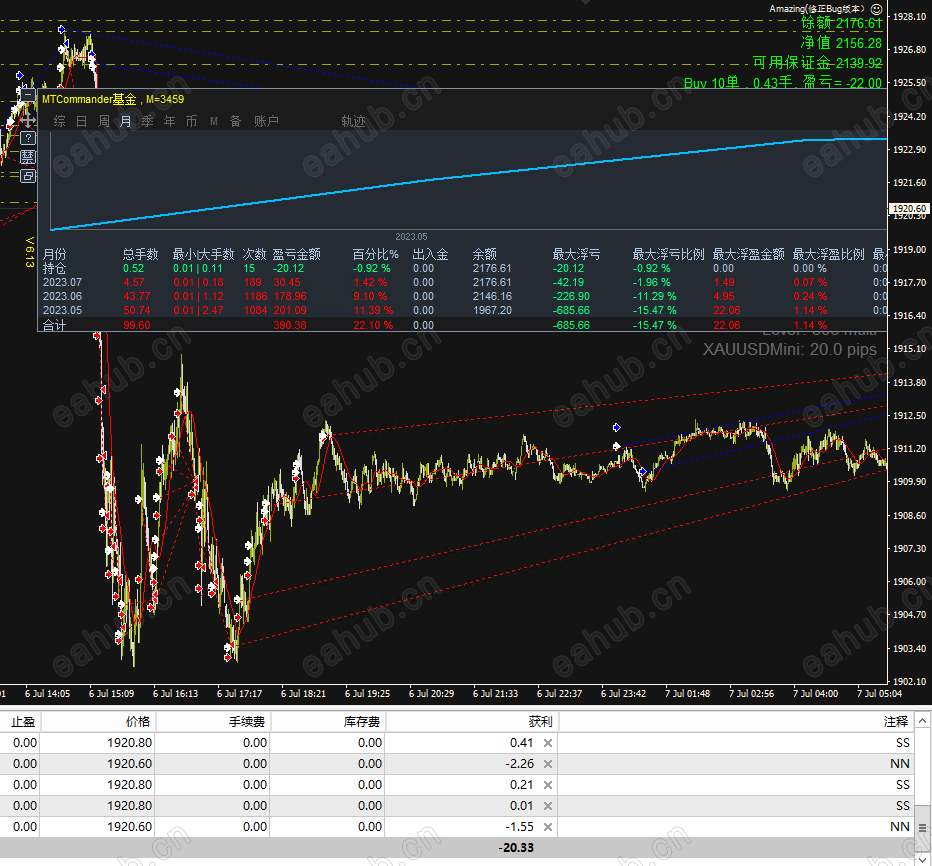The height and width of the screenshot is (866, 932).
Task: Select the 2023.05 row in the monthly table
Action: [x=461, y=310]
